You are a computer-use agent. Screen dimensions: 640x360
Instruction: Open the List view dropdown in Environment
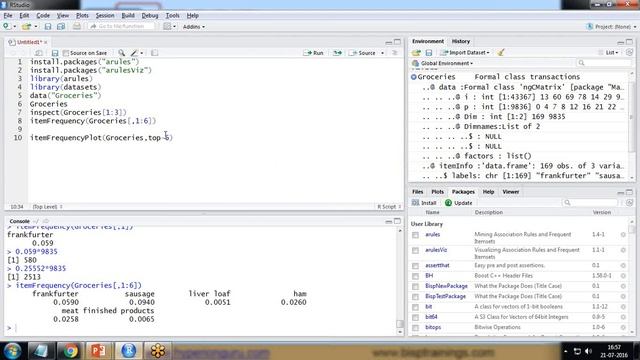pos(608,53)
